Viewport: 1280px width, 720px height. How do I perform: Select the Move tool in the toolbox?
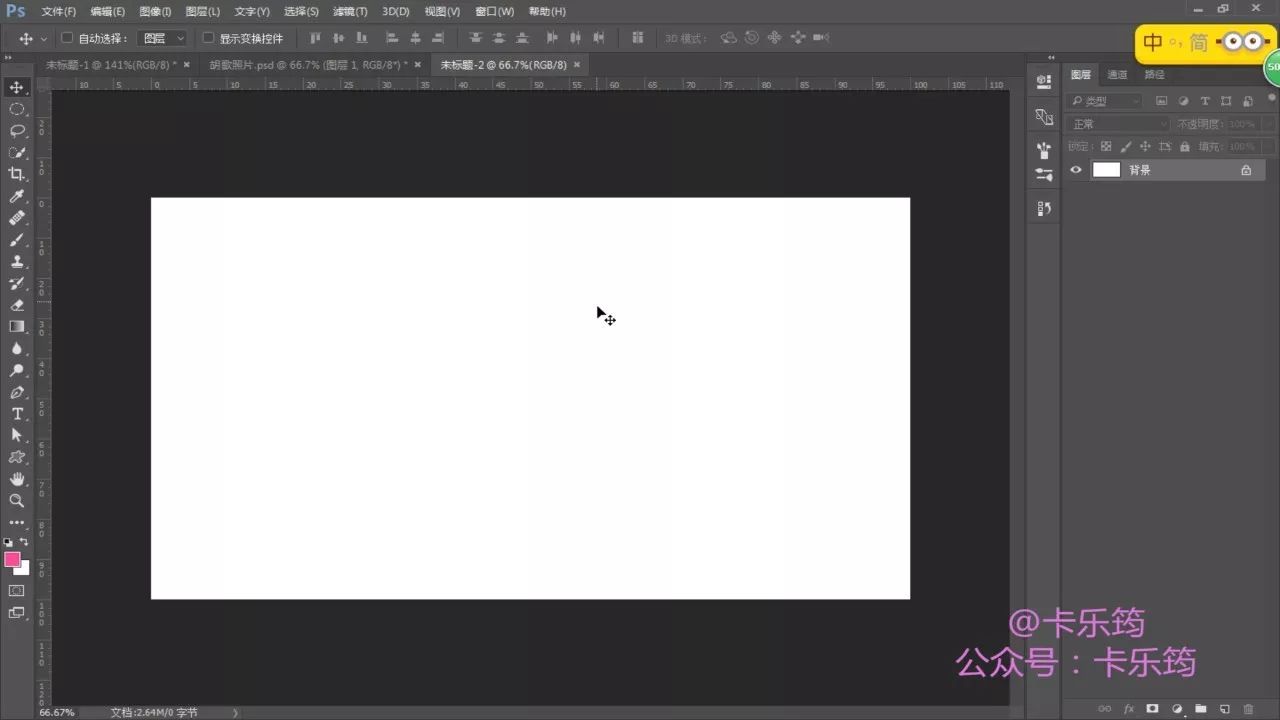(x=17, y=87)
